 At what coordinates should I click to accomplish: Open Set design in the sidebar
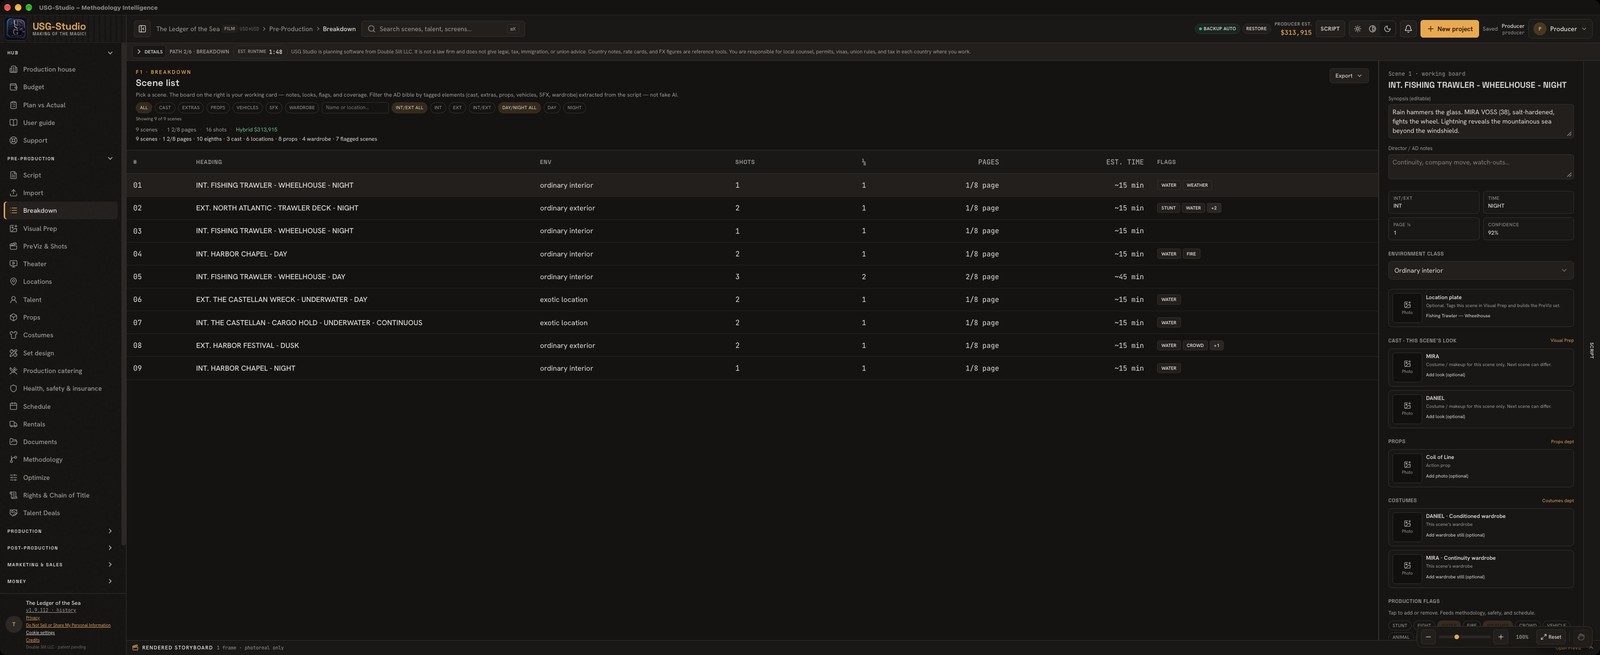pyautogui.click(x=60, y=353)
